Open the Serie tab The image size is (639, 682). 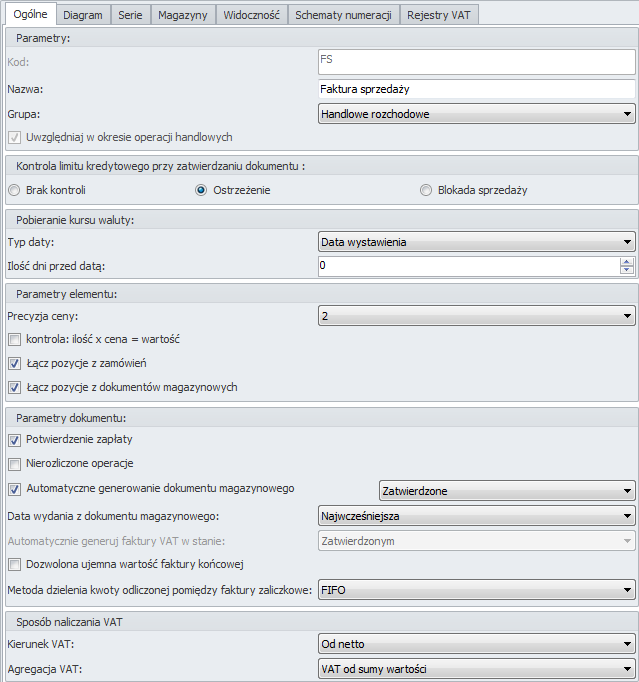click(130, 15)
